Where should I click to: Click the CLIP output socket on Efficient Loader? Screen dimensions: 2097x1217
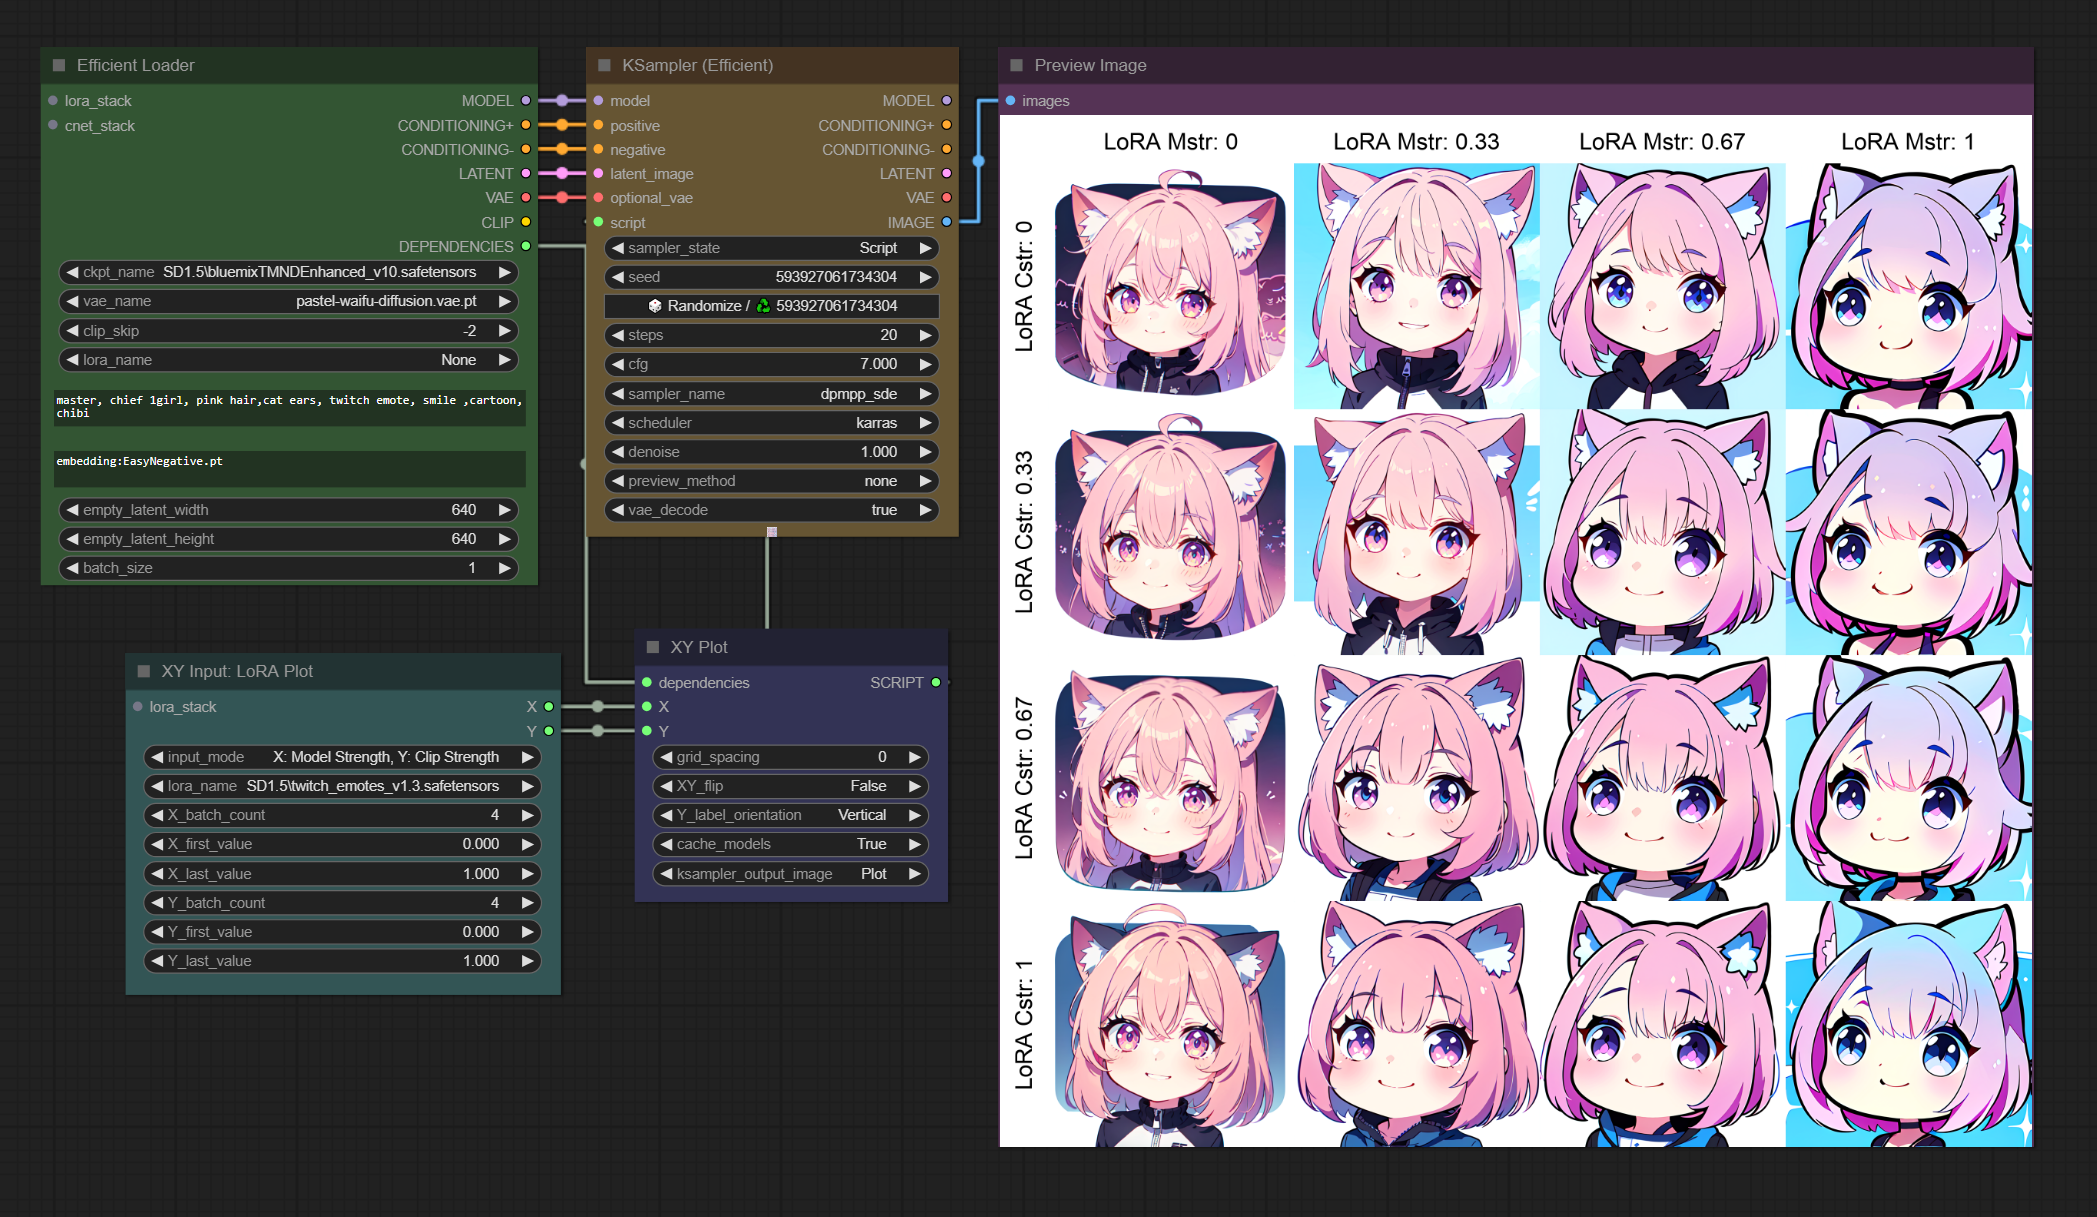(x=526, y=222)
